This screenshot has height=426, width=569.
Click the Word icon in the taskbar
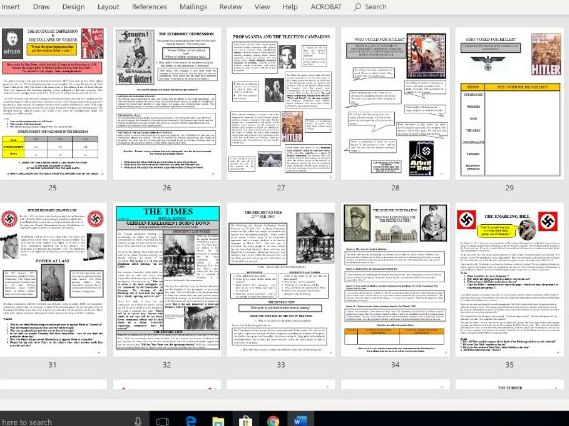click(x=300, y=421)
